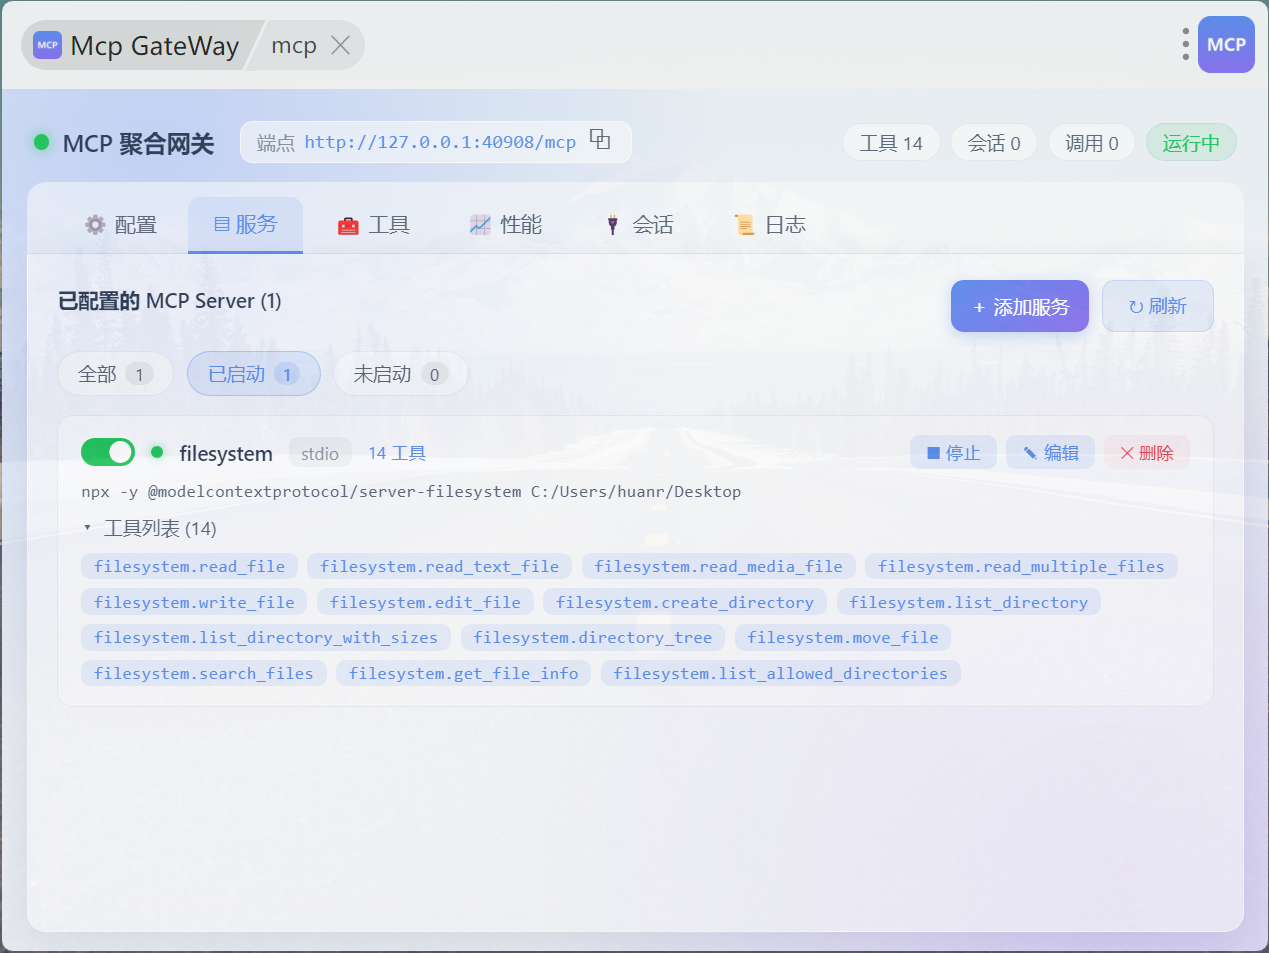Click the filesystem.read_media_file tool chip
The image size is (1269, 953).
pyautogui.click(x=719, y=566)
